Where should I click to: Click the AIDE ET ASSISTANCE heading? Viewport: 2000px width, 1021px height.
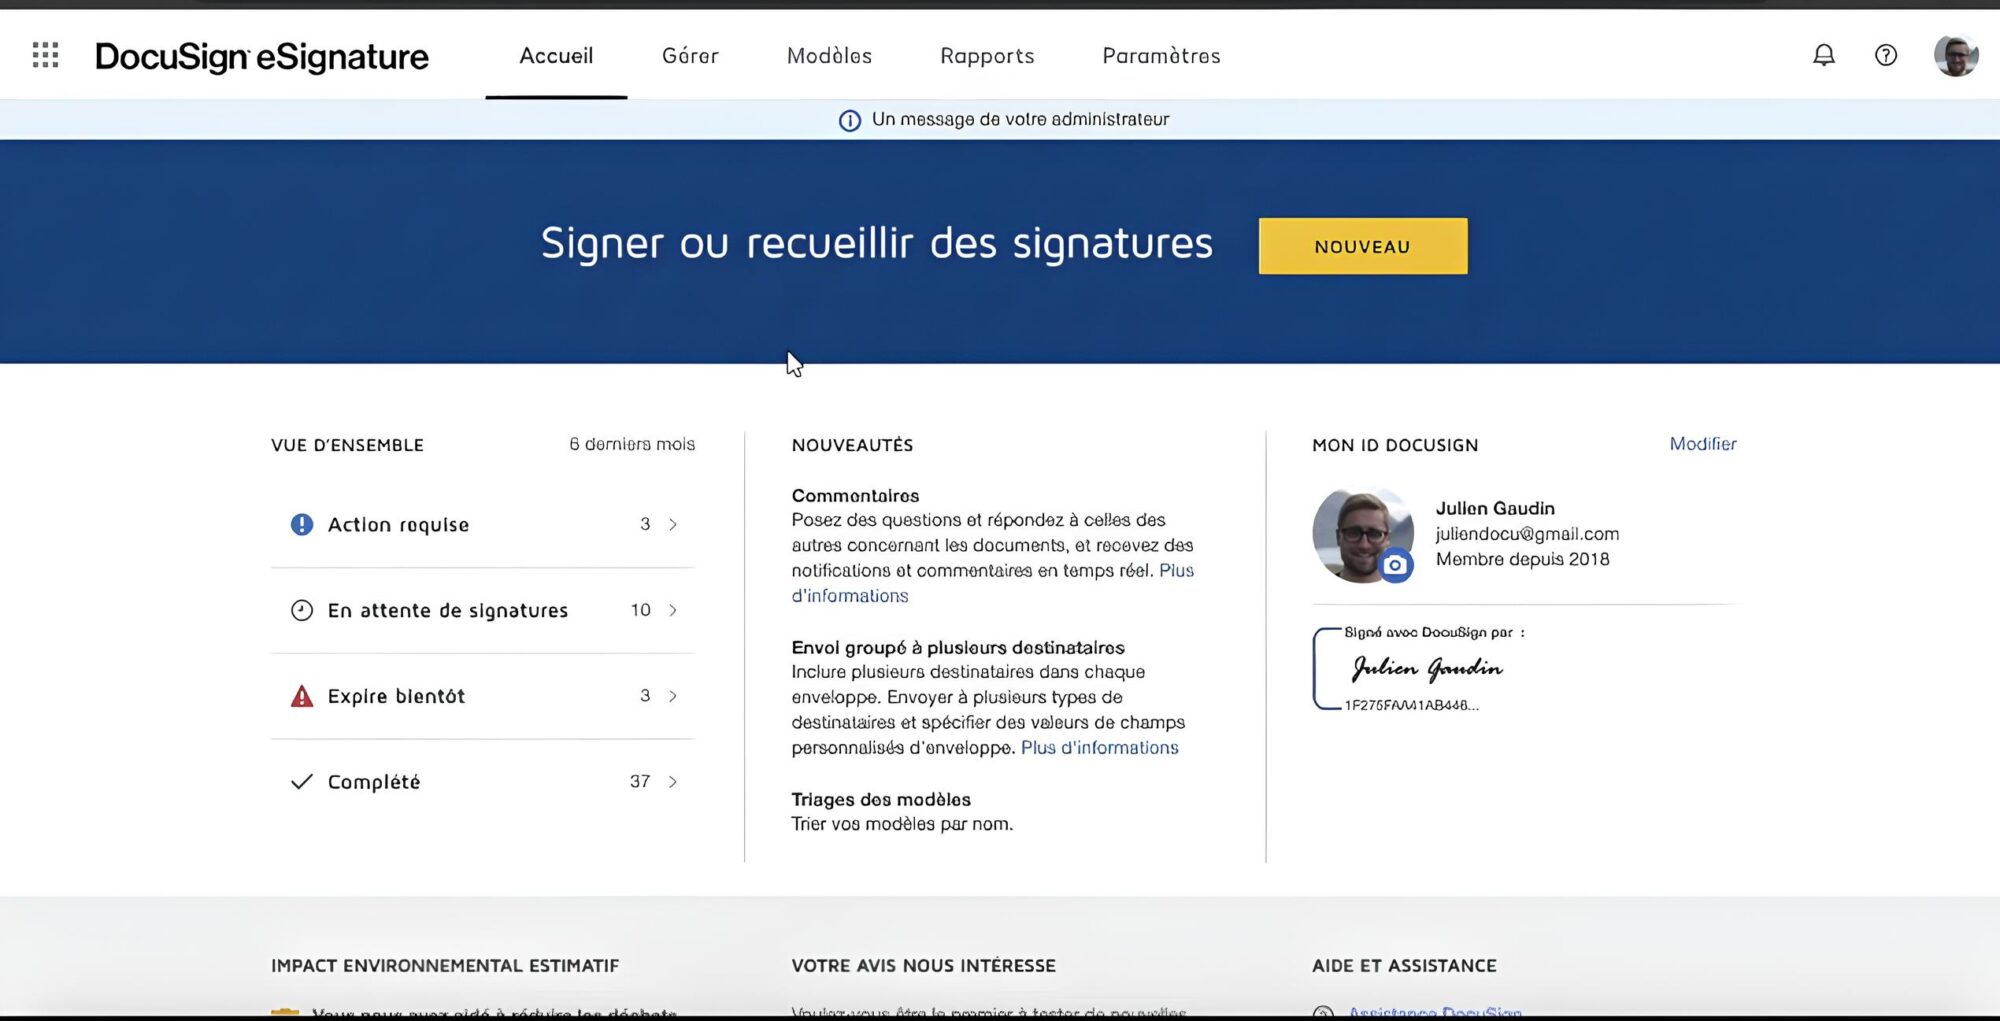[1404, 966]
